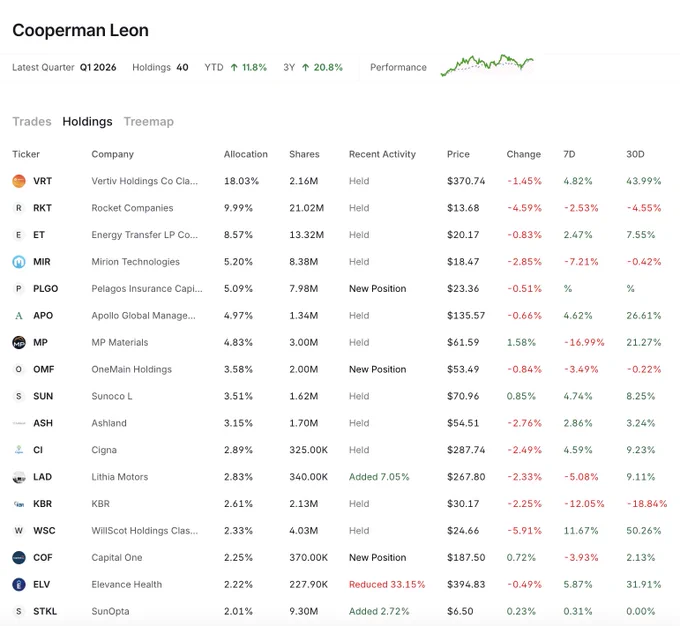680x626 pixels.
Task: Click the Lithia Motors LAD logo icon
Action: pos(19,477)
